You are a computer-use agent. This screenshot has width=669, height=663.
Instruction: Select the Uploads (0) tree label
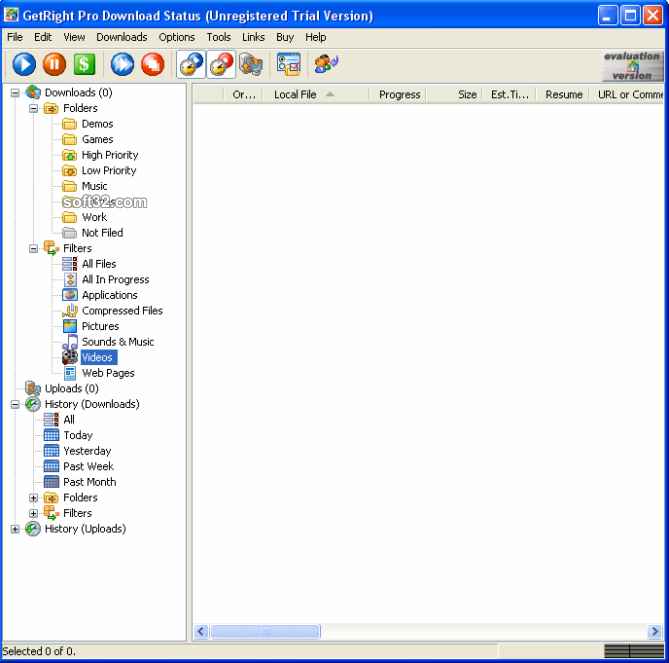72,389
